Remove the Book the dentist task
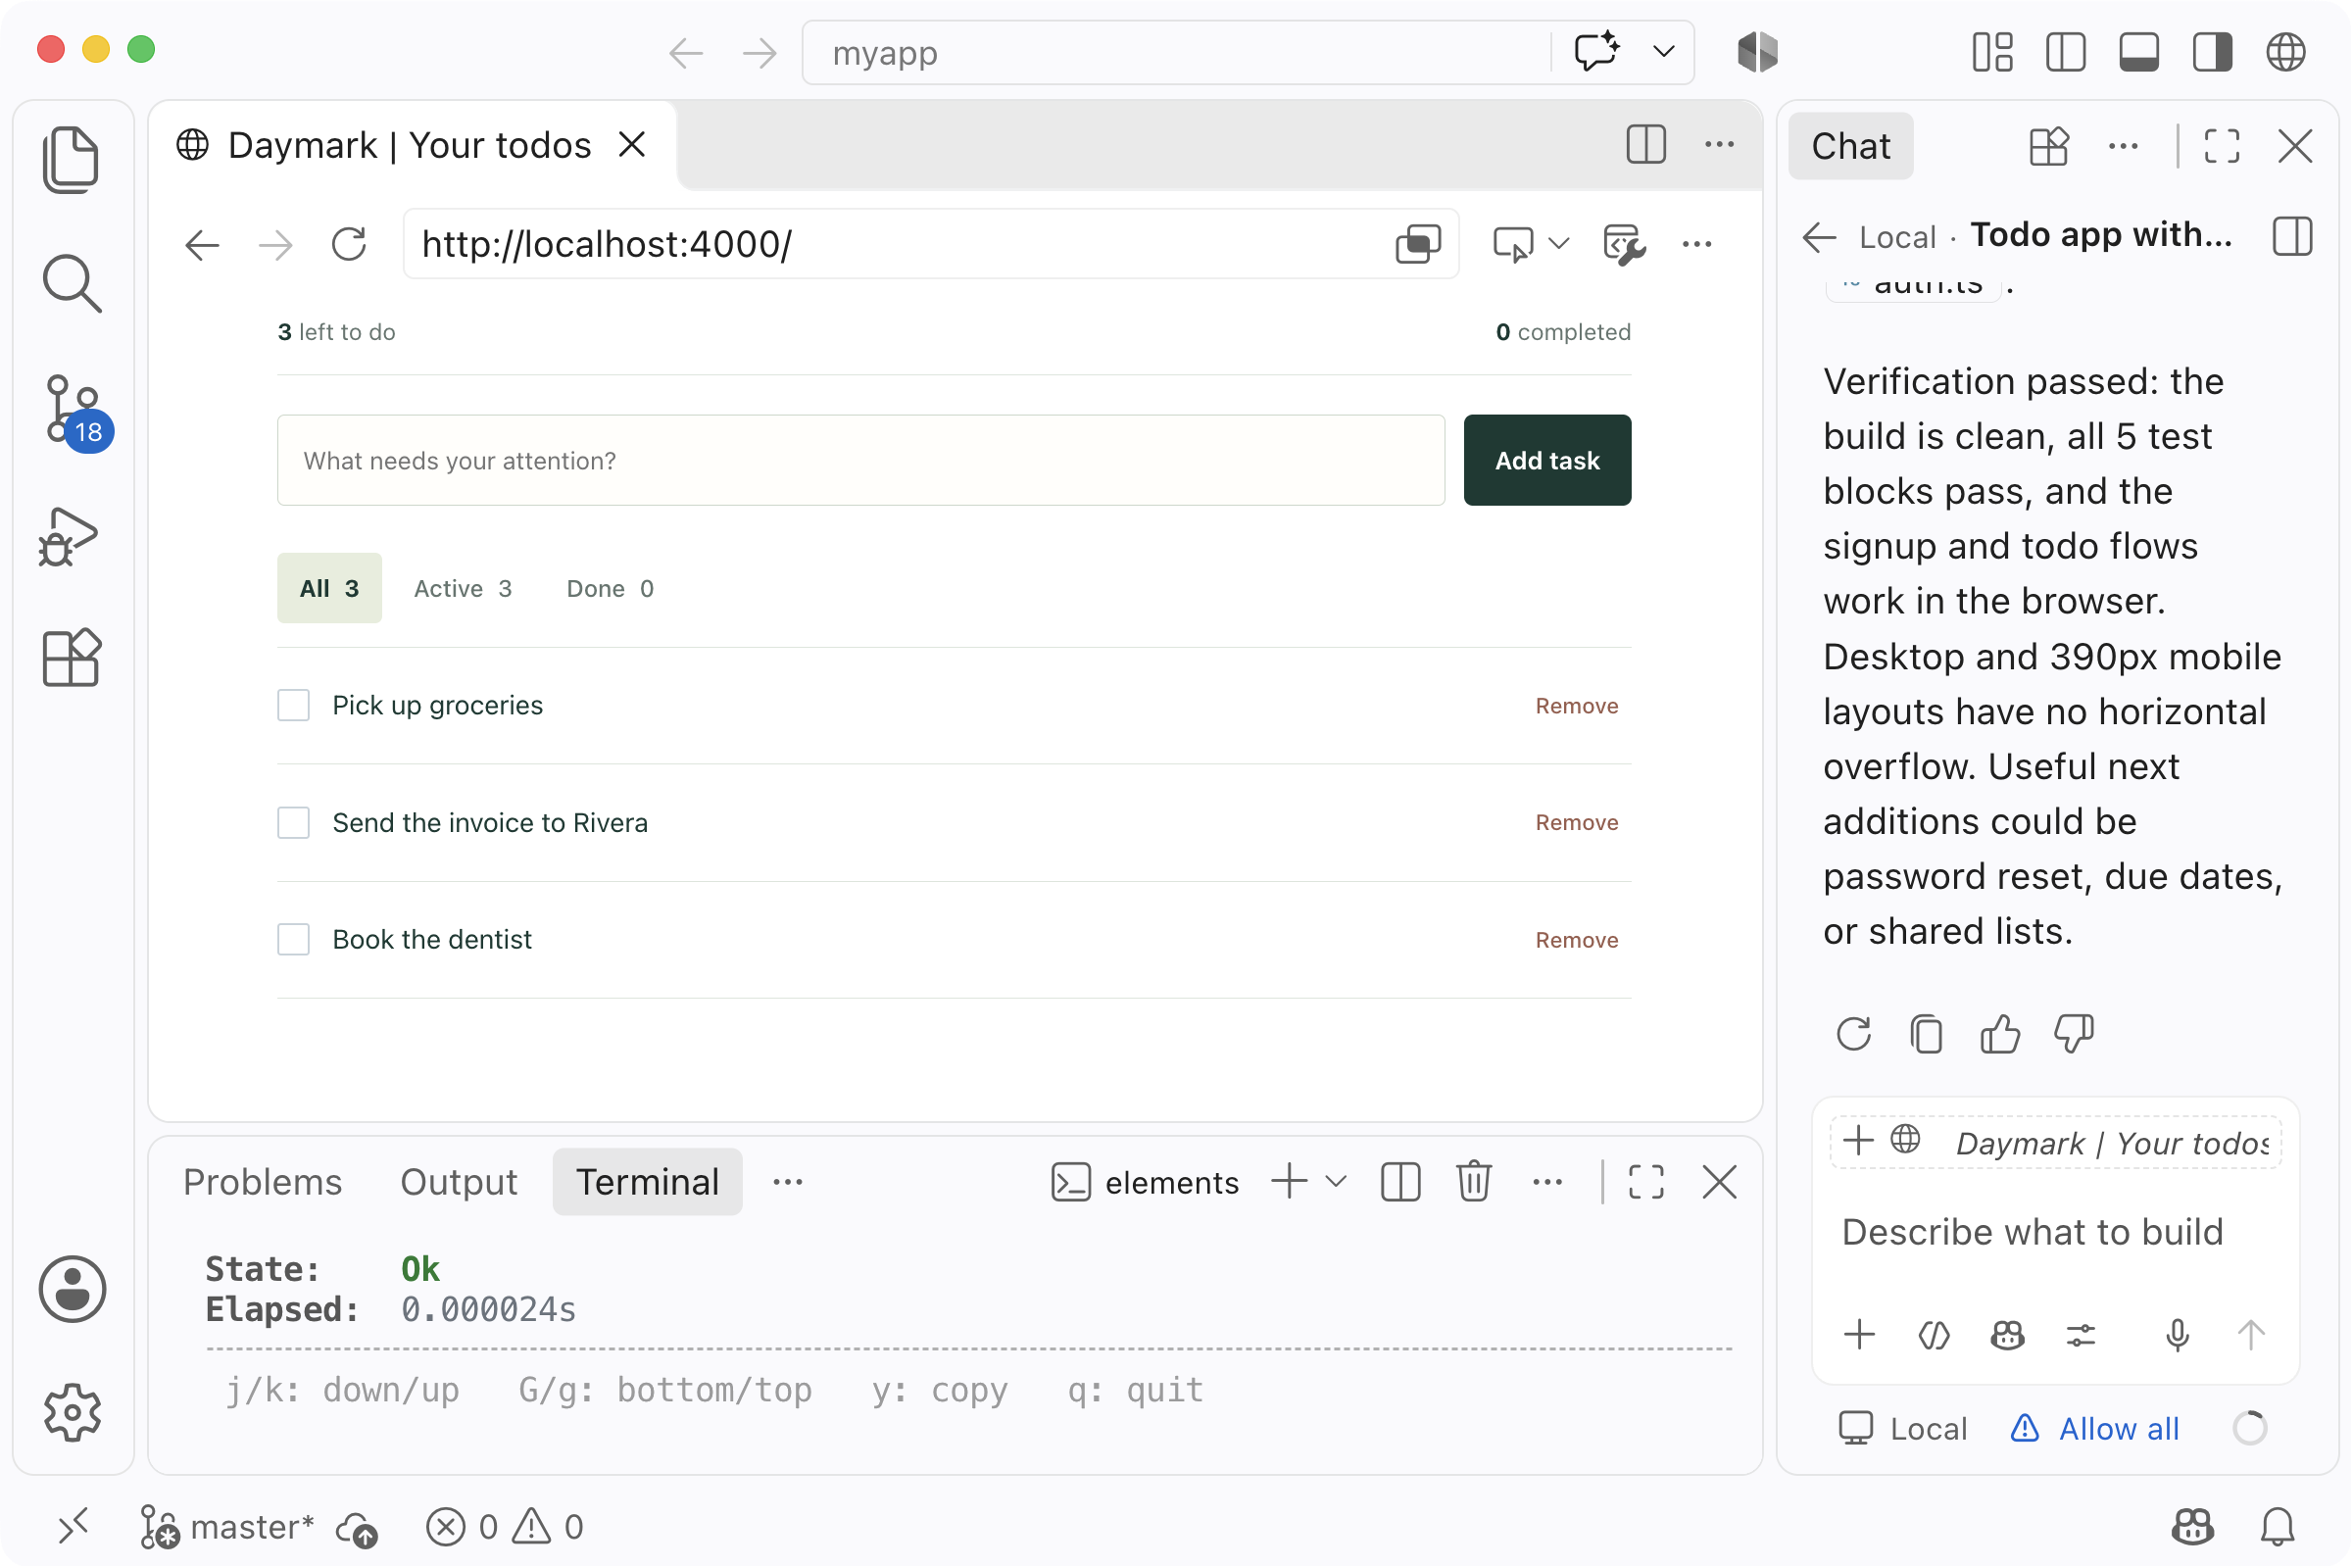Screen dimensions: 2352x1568 coord(1577,940)
